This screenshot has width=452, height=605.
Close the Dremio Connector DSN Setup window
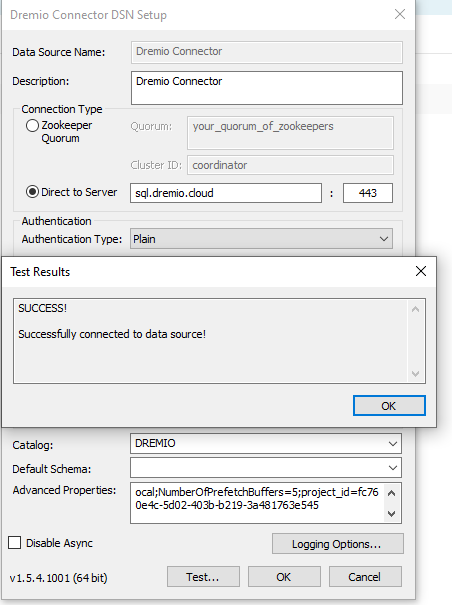click(x=400, y=15)
